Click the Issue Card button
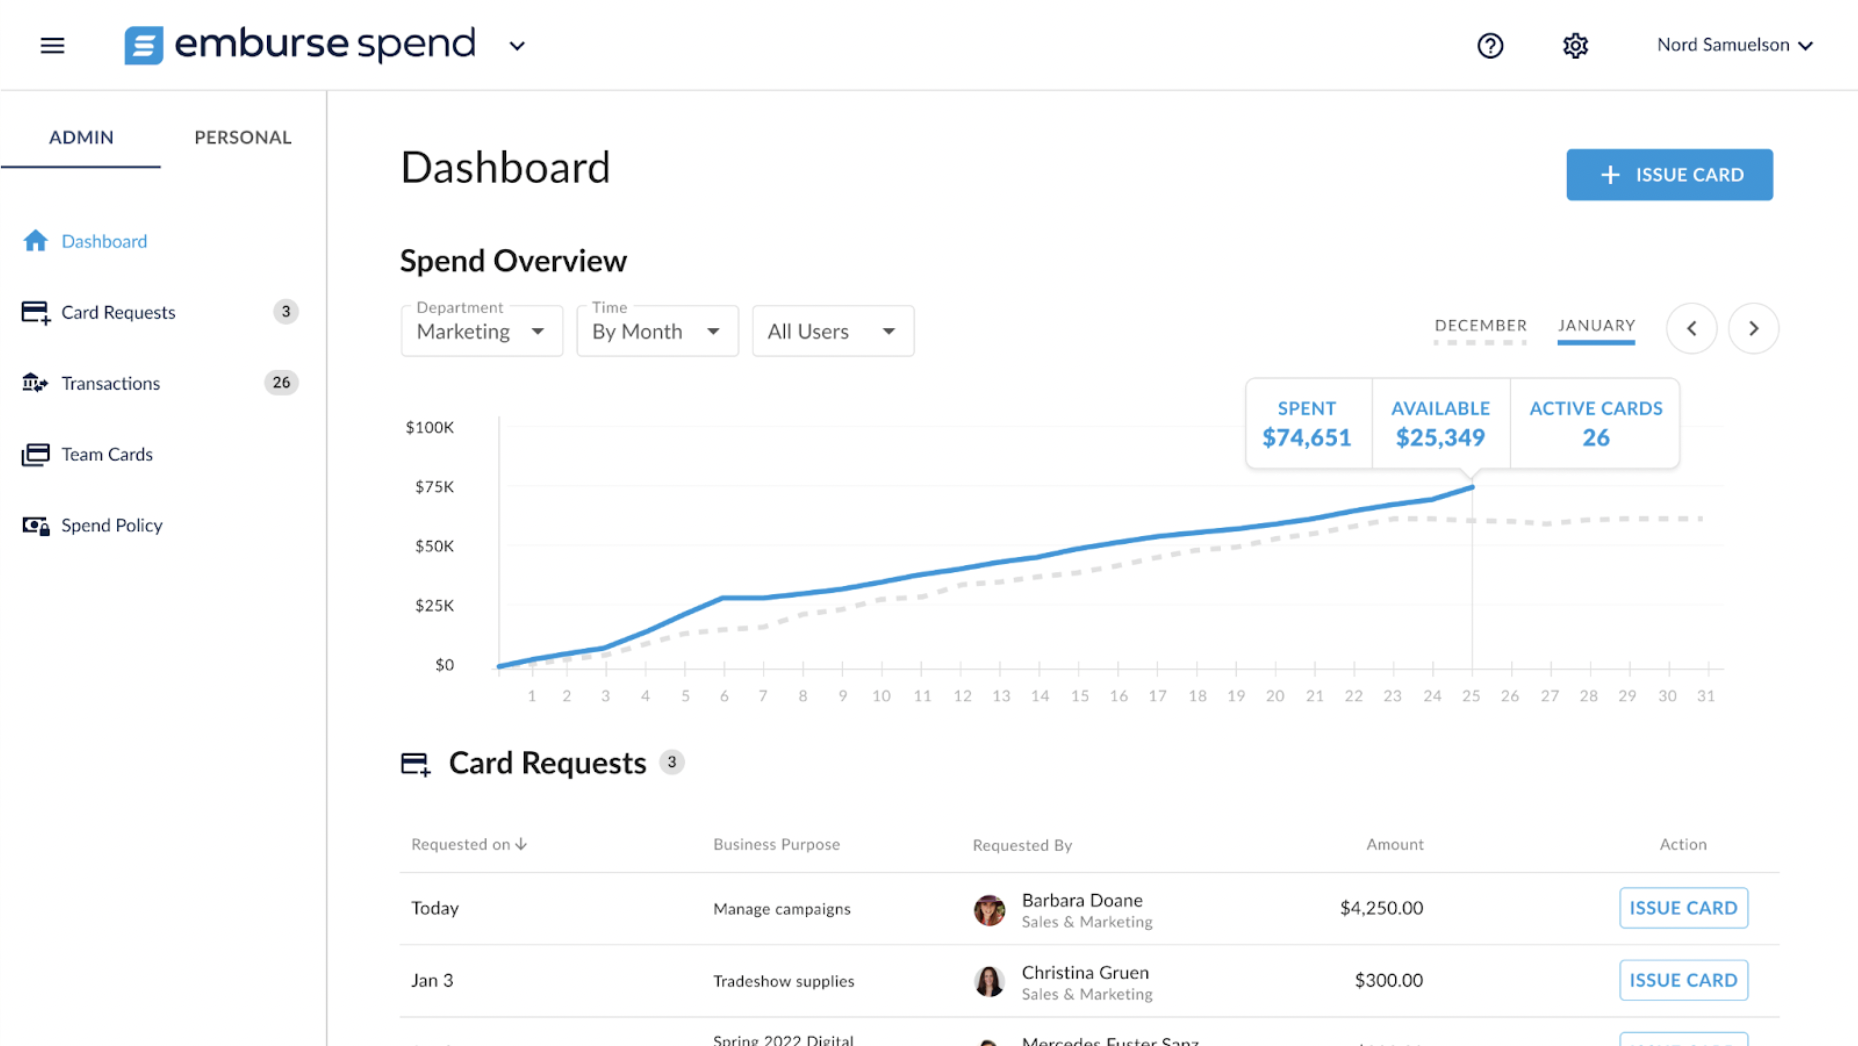 click(1668, 174)
